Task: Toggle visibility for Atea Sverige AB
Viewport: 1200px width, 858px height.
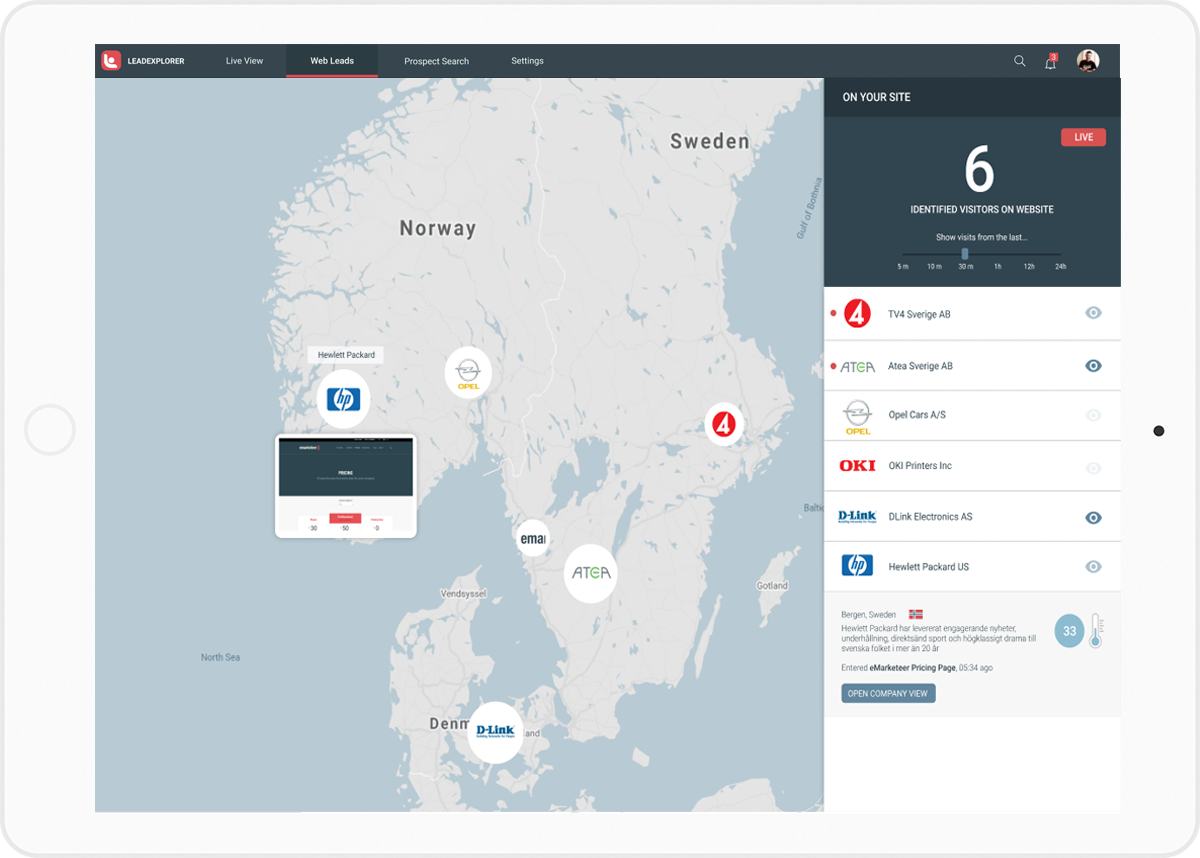Action: coord(1093,366)
